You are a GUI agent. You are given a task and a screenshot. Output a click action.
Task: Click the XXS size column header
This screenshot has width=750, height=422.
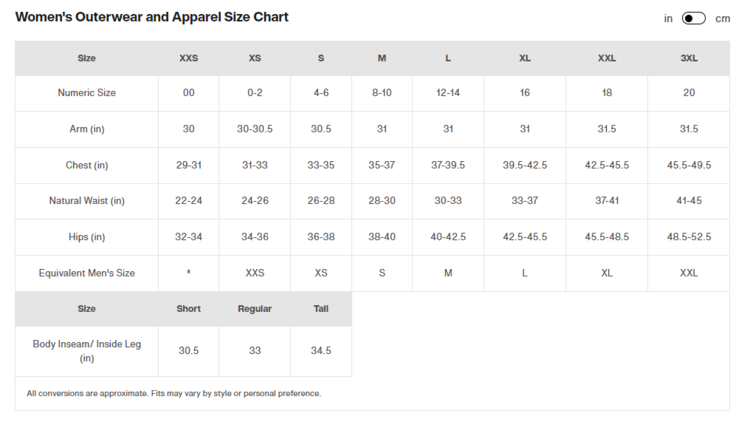[x=188, y=58]
